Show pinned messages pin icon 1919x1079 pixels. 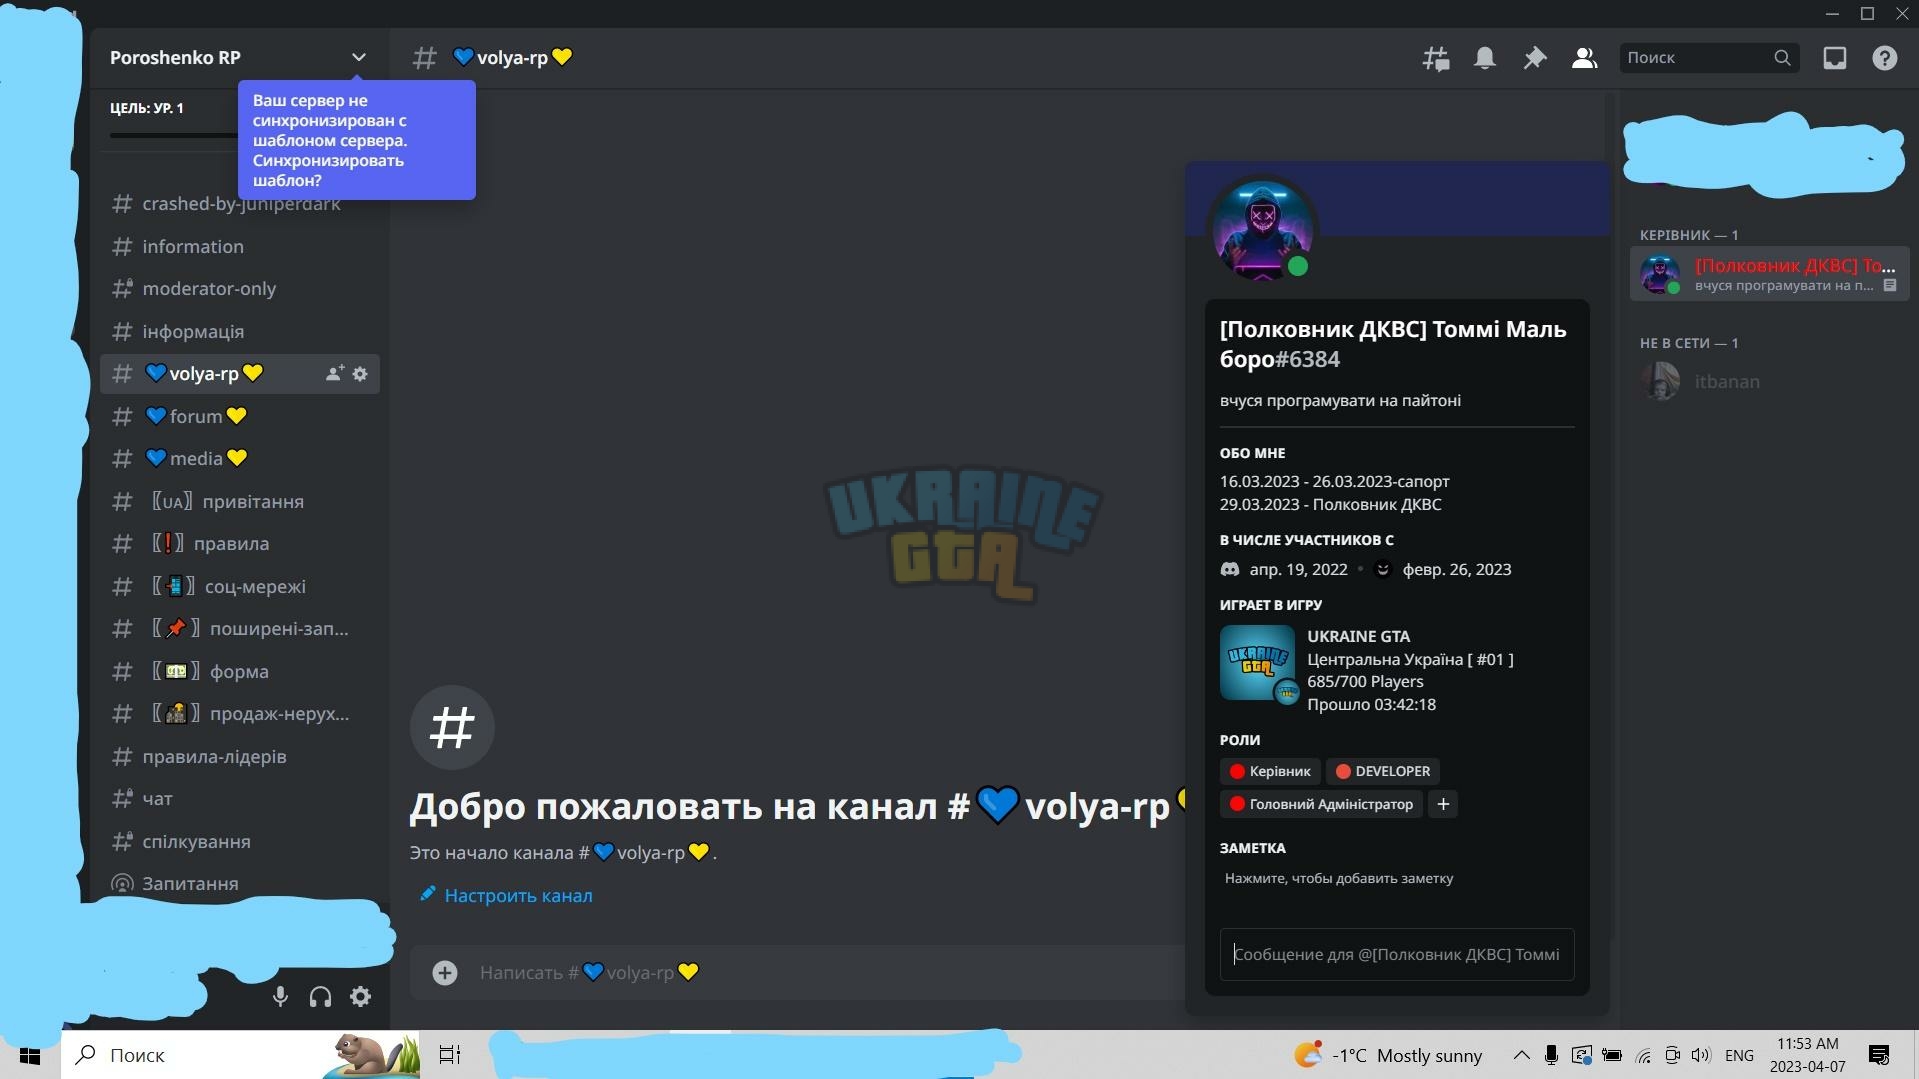1534,58
